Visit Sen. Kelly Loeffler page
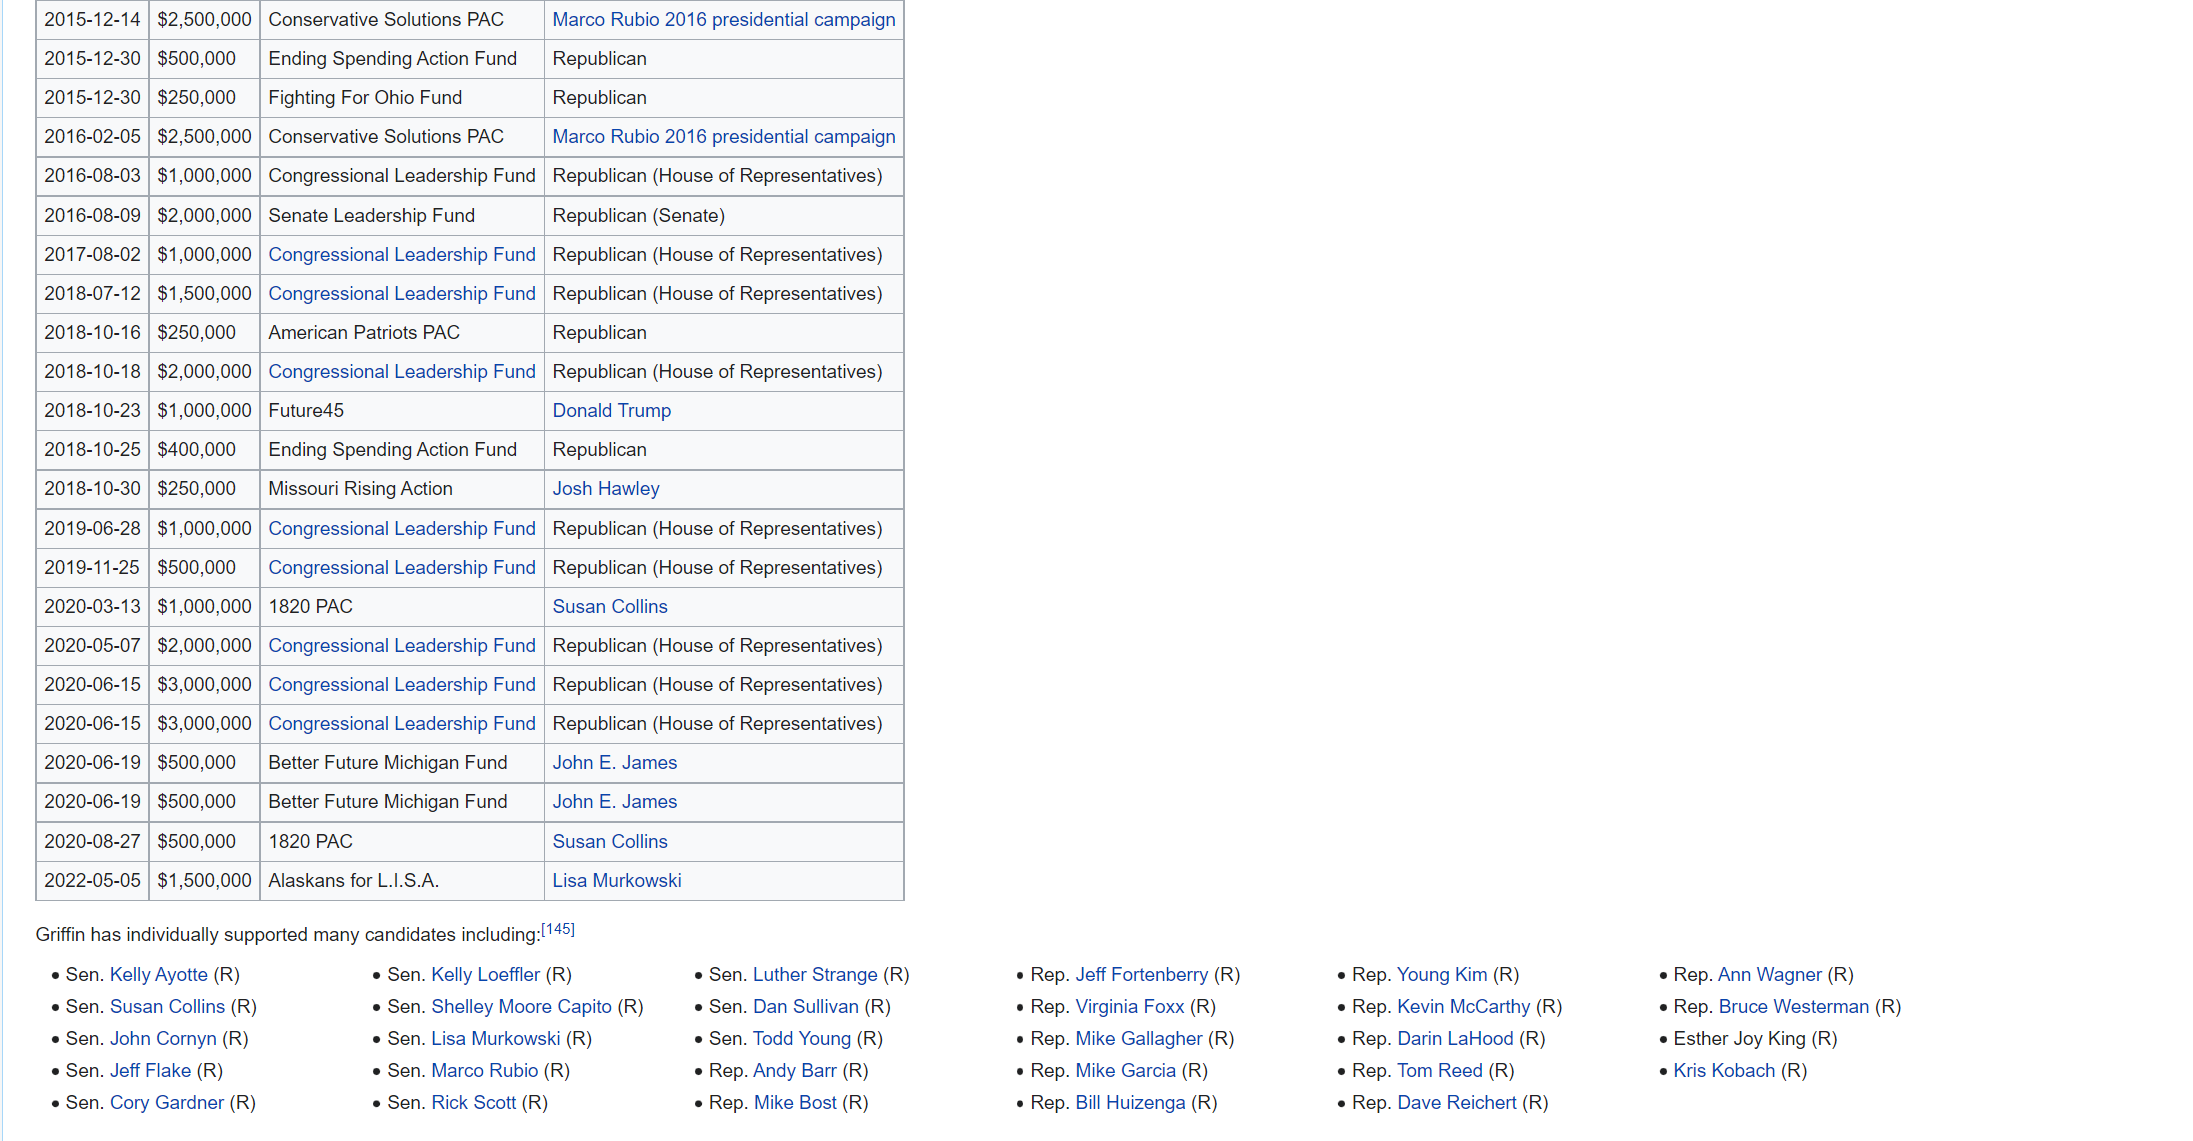The width and height of the screenshot is (2193, 1141). point(486,974)
